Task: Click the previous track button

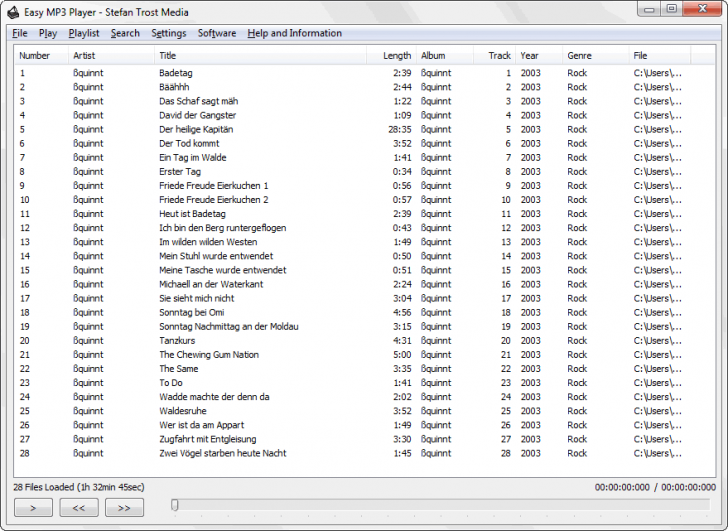Action: tap(79, 507)
